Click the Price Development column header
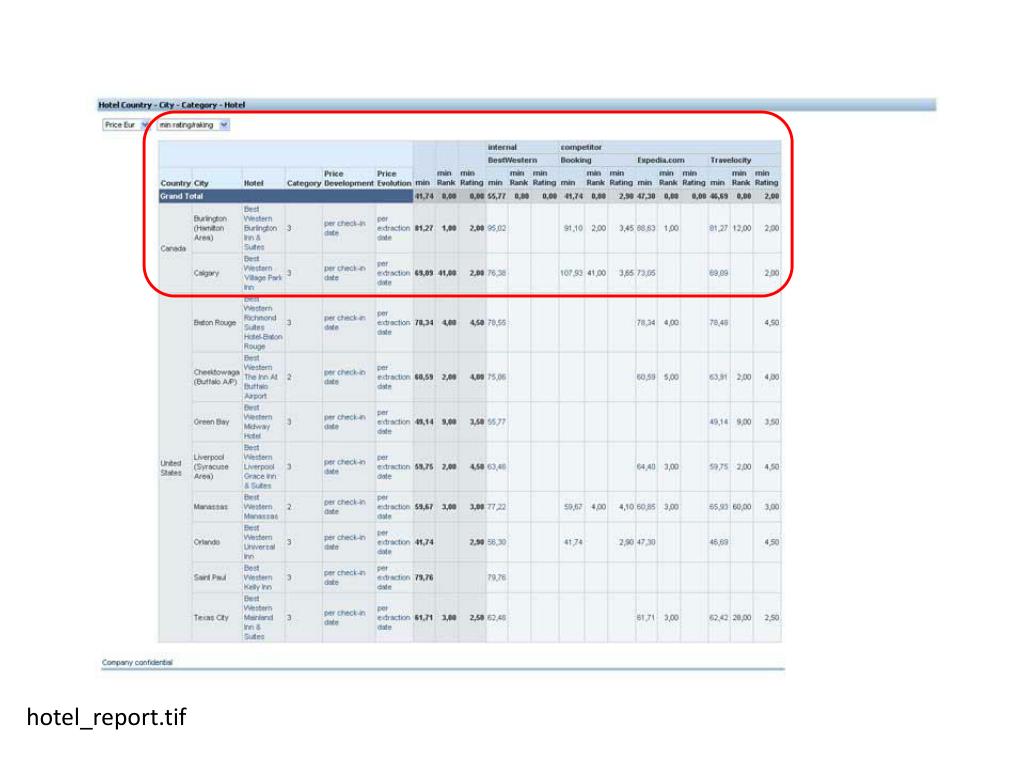The width and height of the screenshot is (1024, 768). coord(349,179)
